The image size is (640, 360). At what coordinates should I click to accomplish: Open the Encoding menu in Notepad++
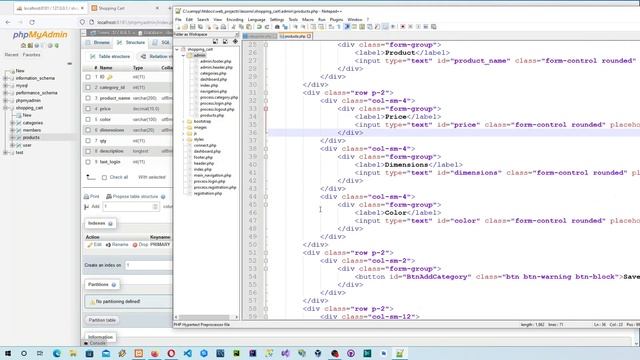click(x=235, y=20)
